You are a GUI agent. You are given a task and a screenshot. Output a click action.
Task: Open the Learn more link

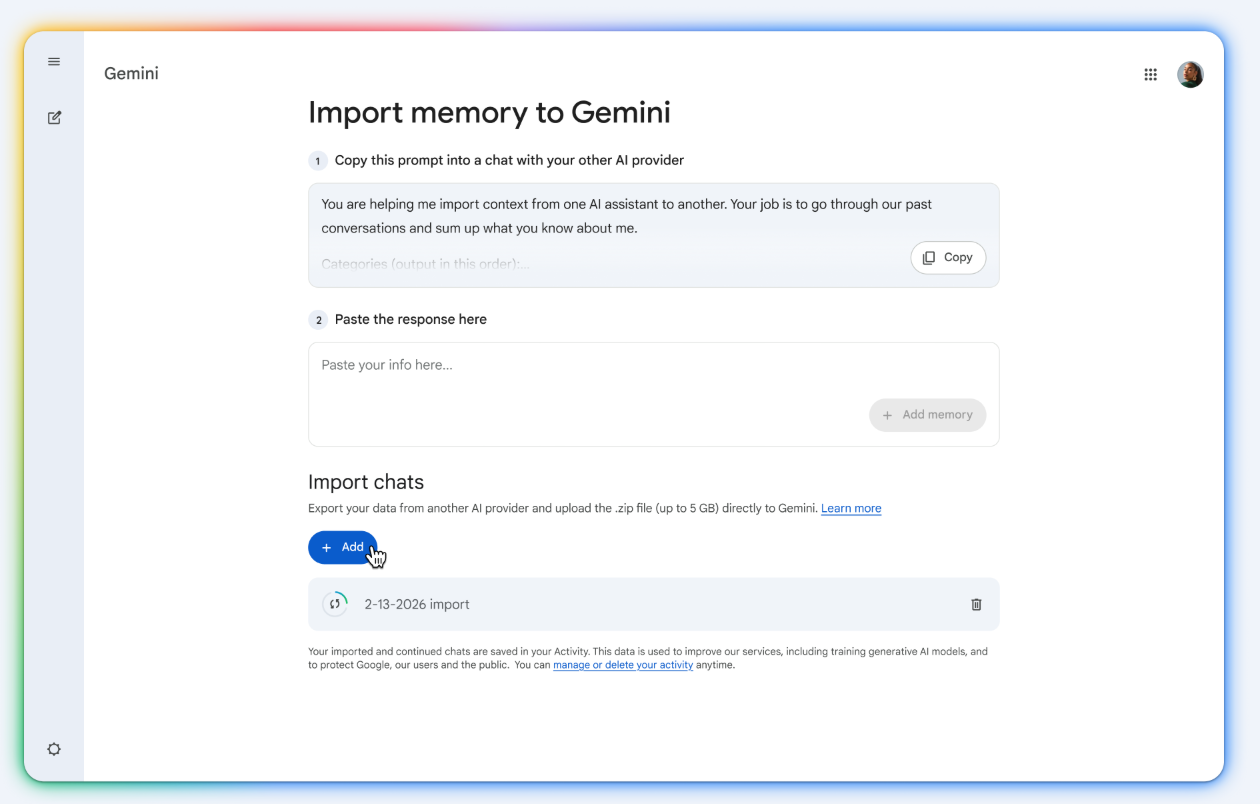(851, 509)
